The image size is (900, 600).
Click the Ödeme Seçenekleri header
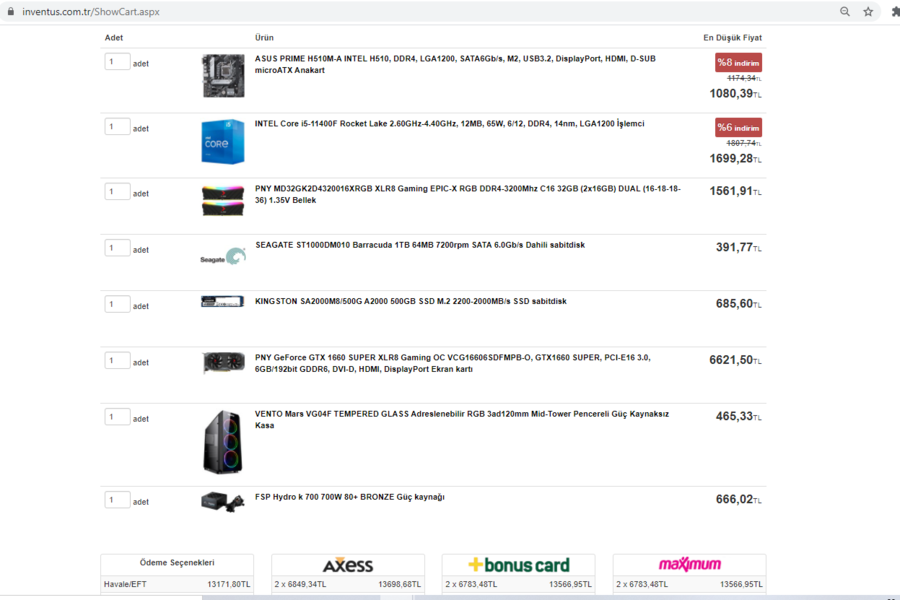point(177,563)
